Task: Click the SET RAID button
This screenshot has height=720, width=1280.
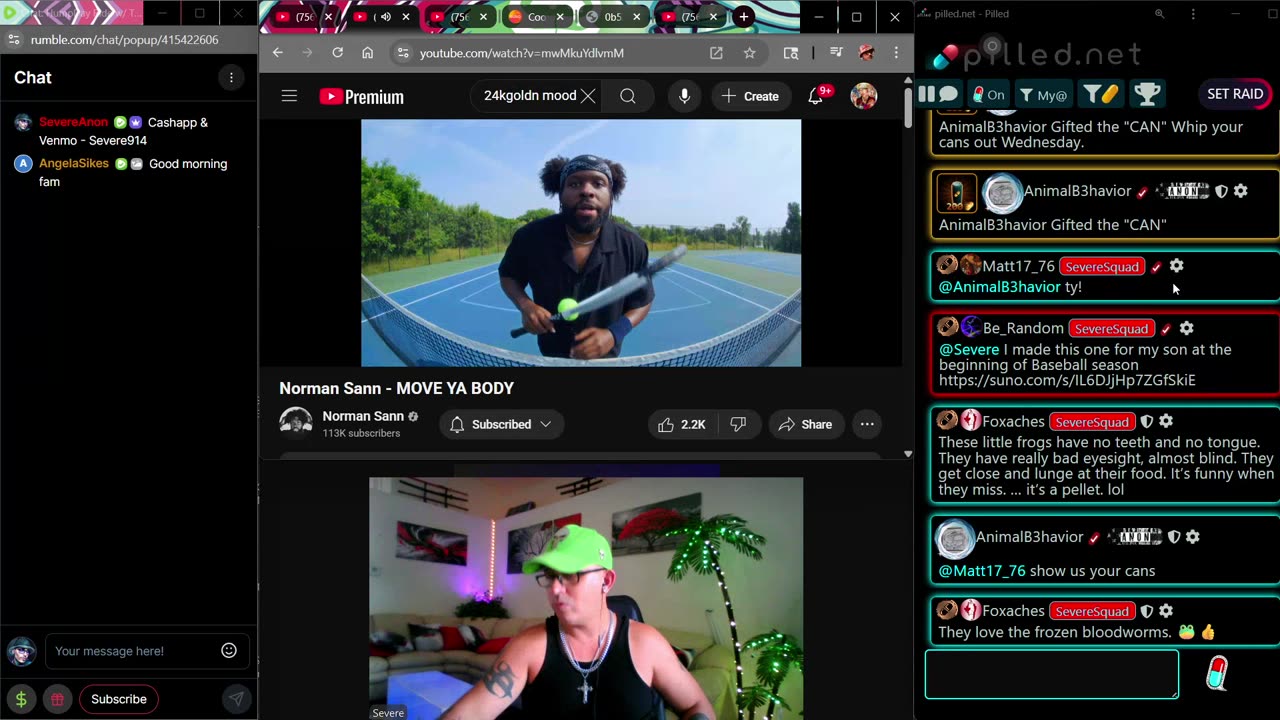Action: (1235, 94)
